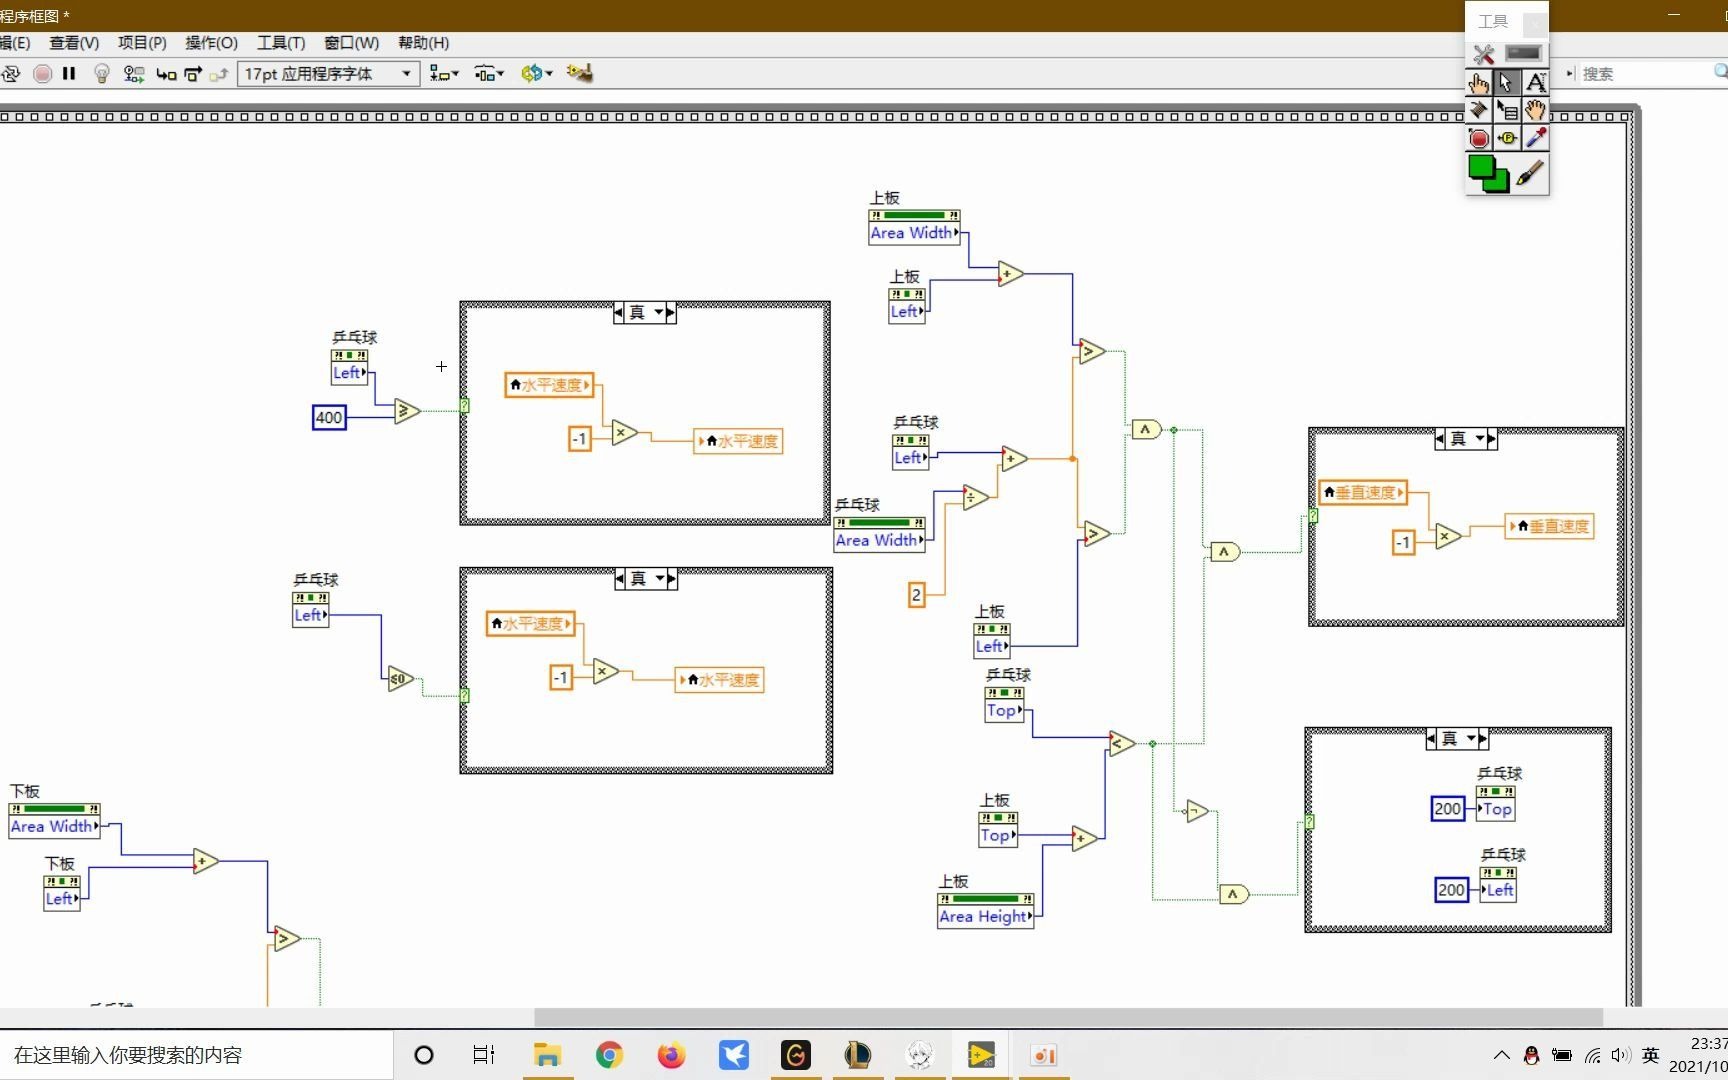
Task: Click the background green color square
Action: coord(1499,183)
